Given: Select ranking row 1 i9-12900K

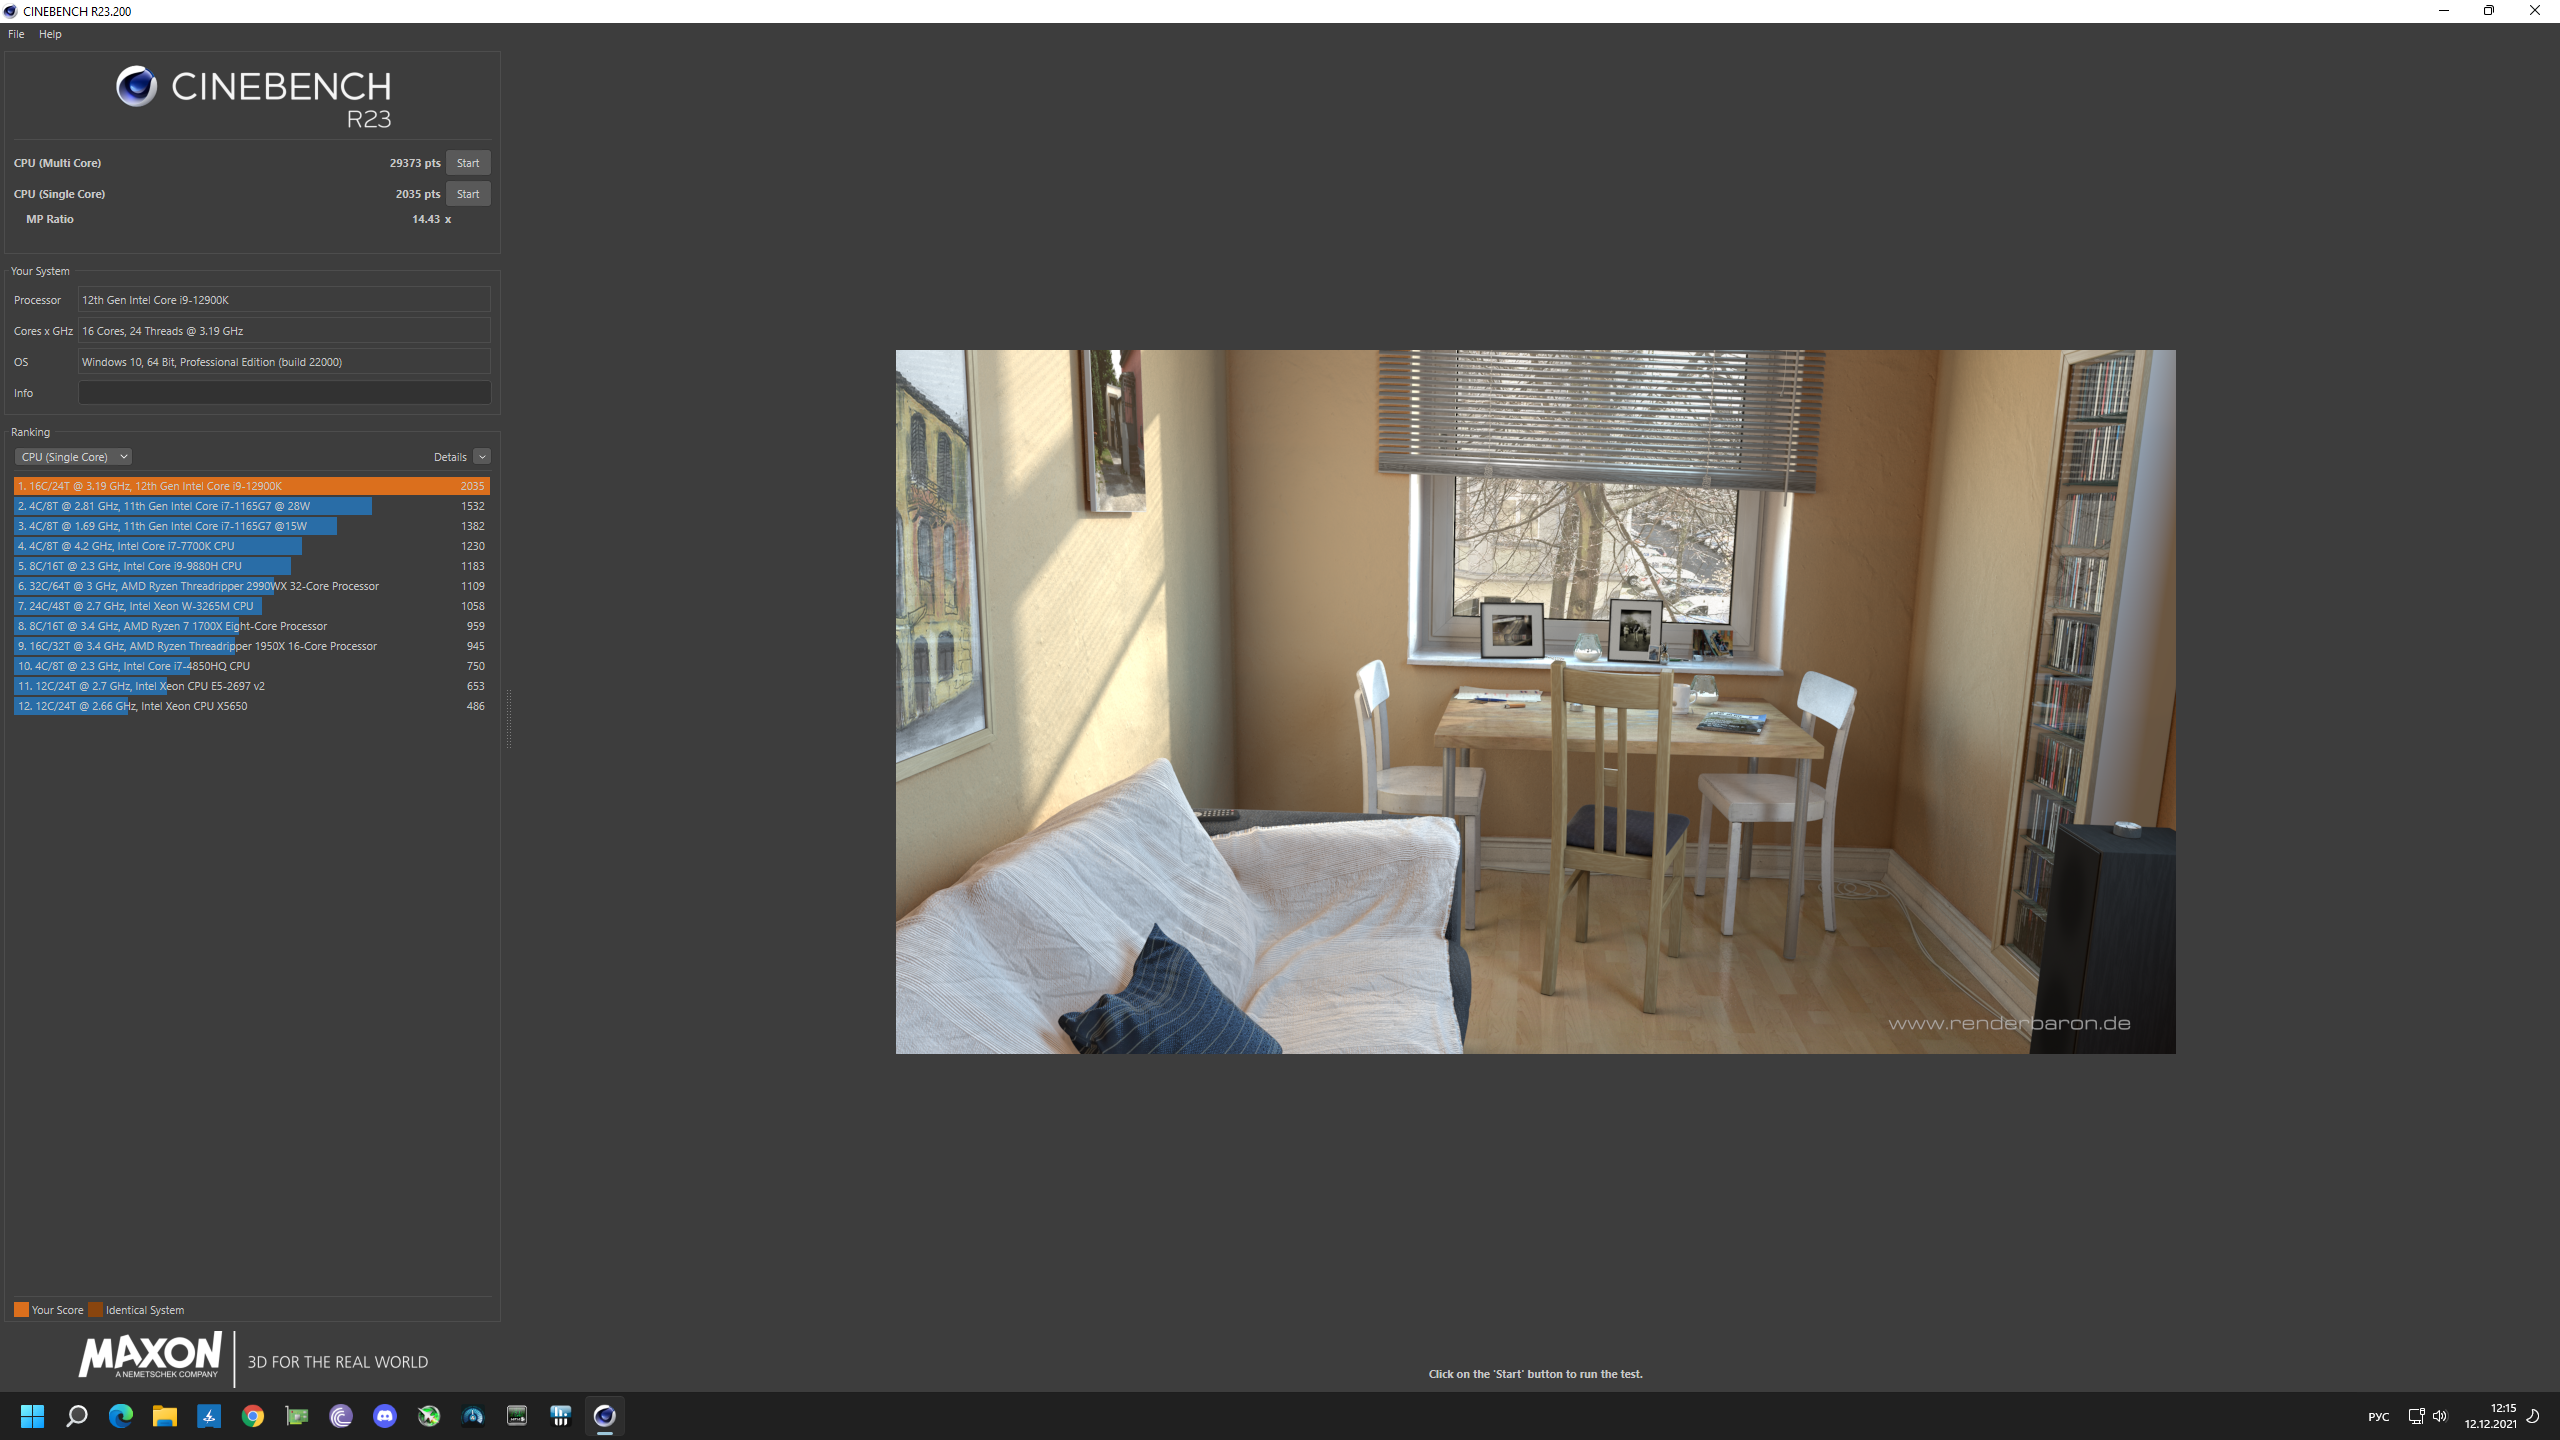Looking at the screenshot, I should tap(252, 486).
